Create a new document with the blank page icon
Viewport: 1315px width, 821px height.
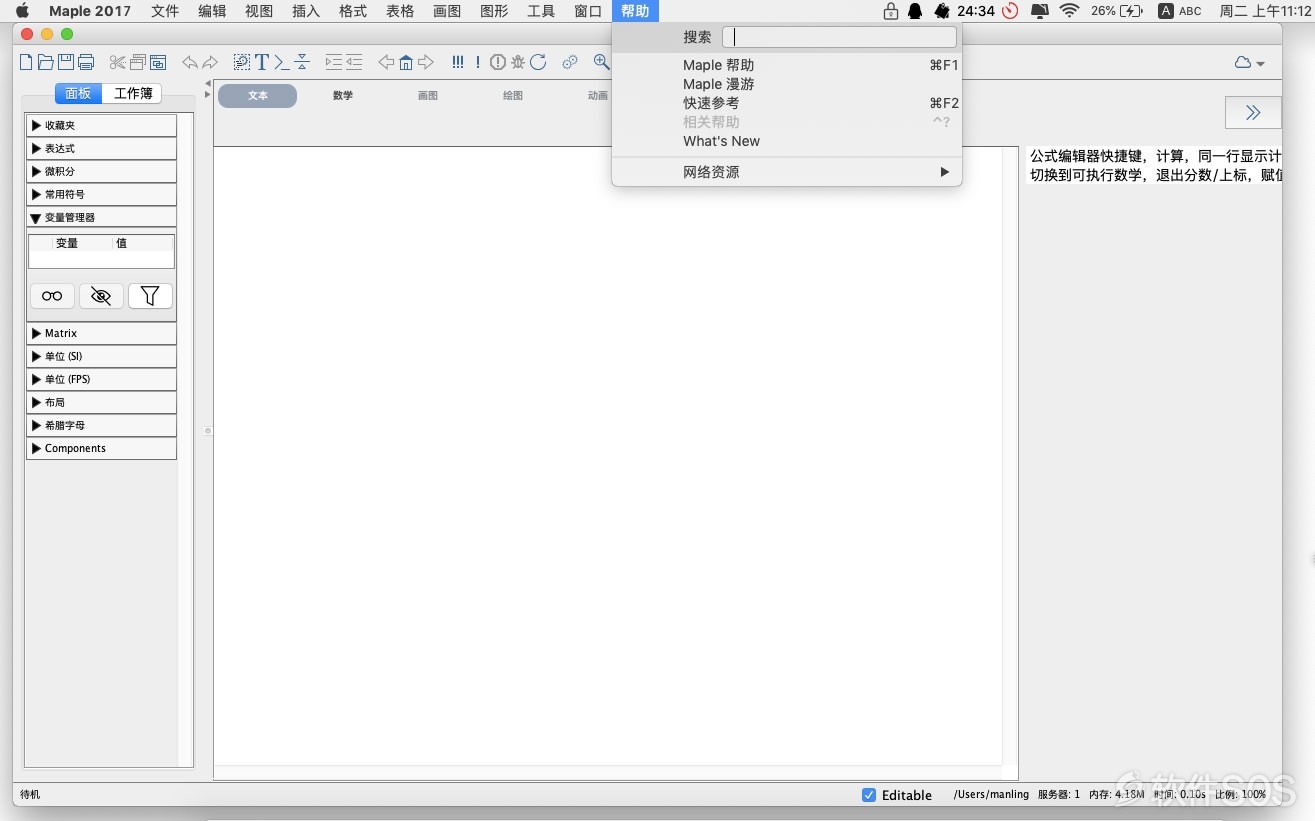point(26,62)
